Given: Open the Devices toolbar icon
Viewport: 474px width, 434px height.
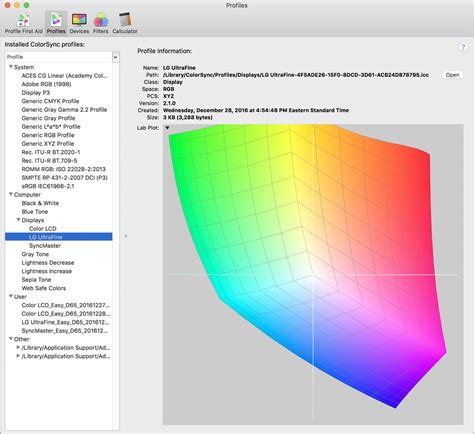Looking at the screenshot, I should tap(79, 23).
